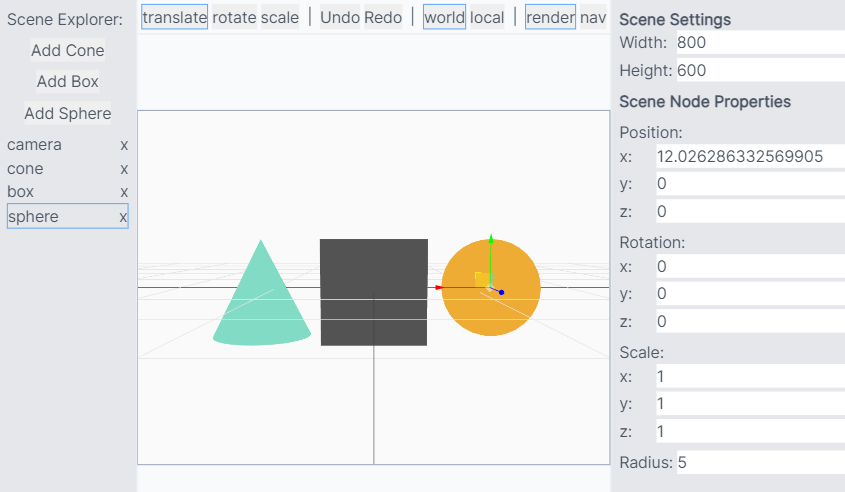This screenshot has height=492, width=845.
Task: Focus the sphere Radius field
Action: 758,462
